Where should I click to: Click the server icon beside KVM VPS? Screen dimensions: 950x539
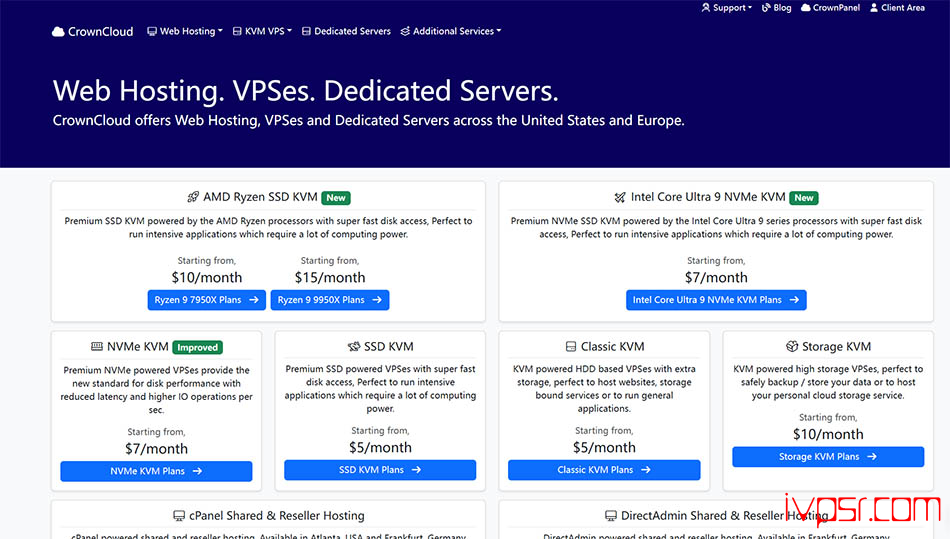(237, 31)
